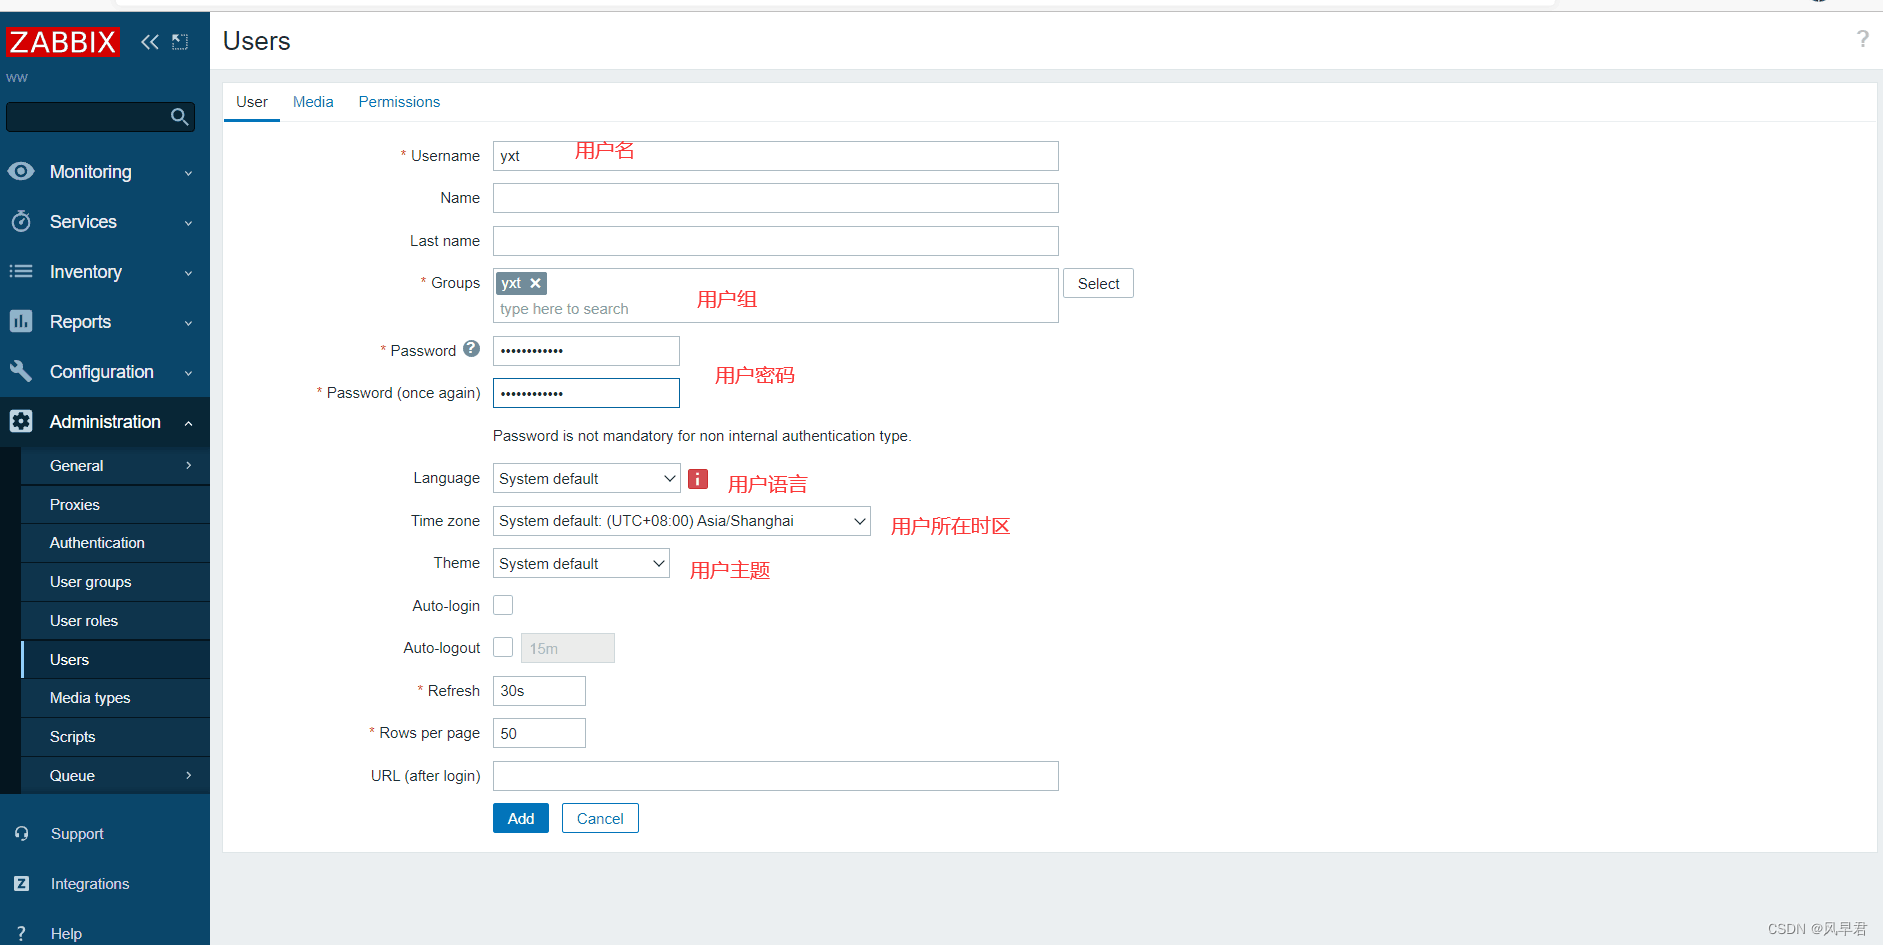Click red language info icon
The height and width of the screenshot is (945, 1883).
pyautogui.click(x=698, y=479)
